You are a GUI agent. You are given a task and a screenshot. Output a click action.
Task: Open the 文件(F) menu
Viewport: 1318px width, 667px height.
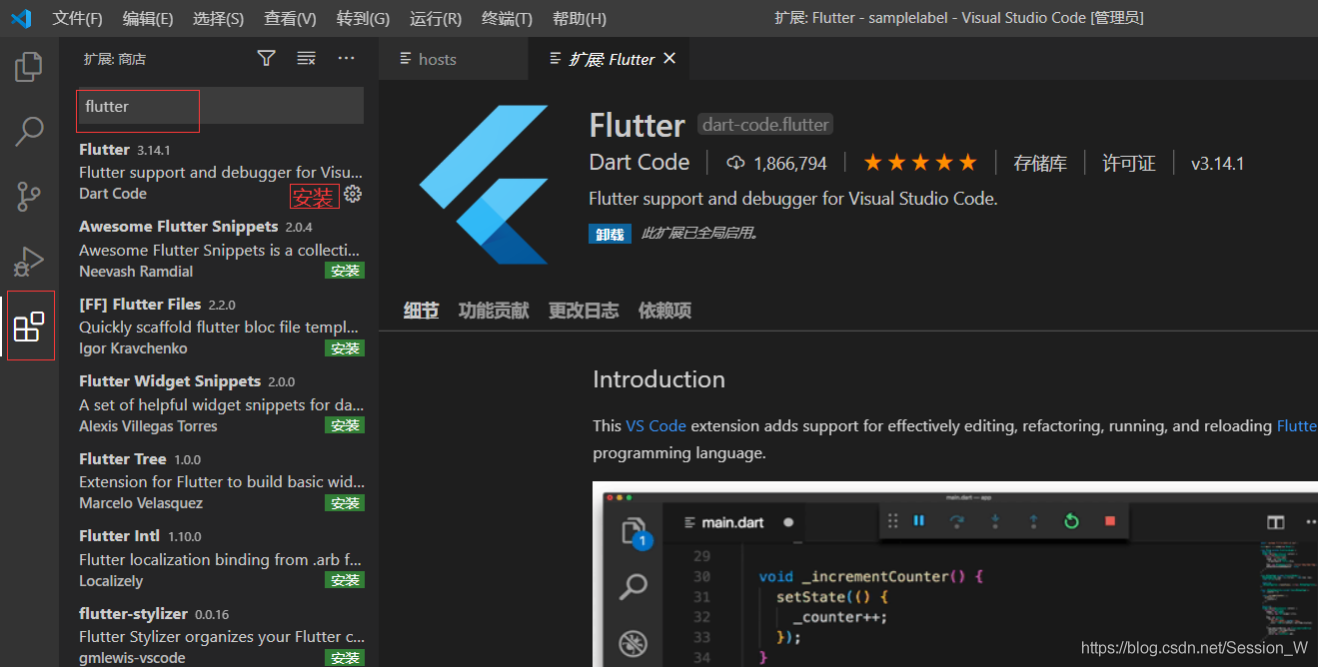(78, 18)
